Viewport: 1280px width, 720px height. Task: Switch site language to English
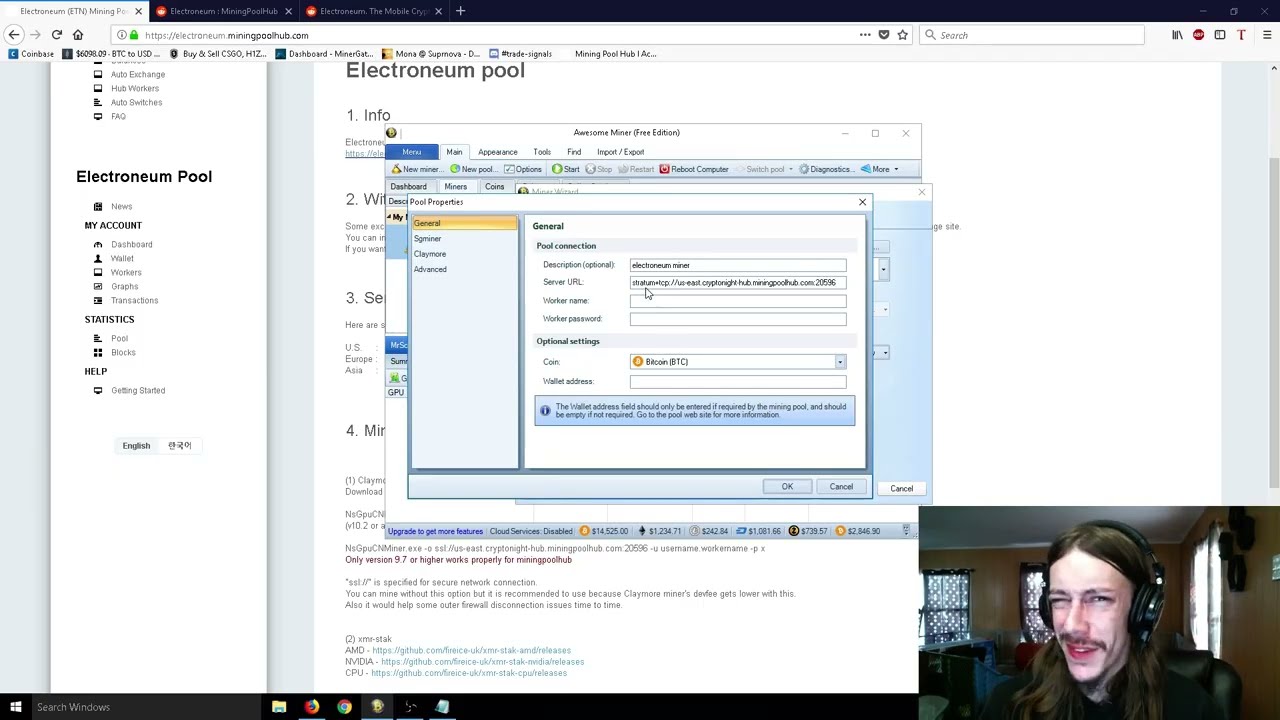click(x=136, y=446)
